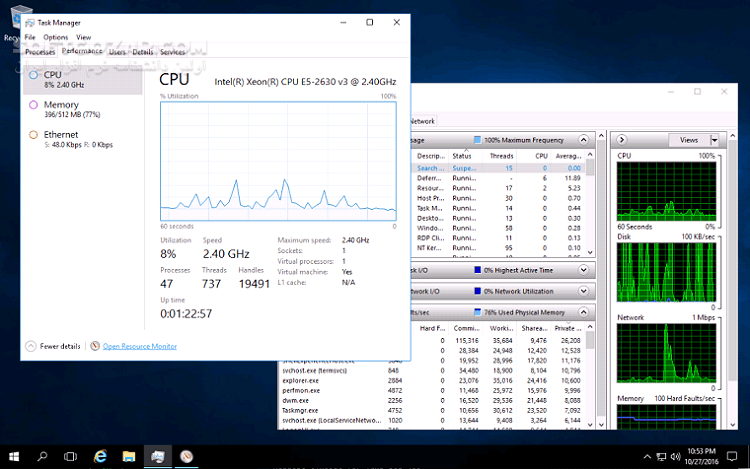Open the File menu in Task Manager
The width and height of the screenshot is (750, 469).
(x=30, y=37)
